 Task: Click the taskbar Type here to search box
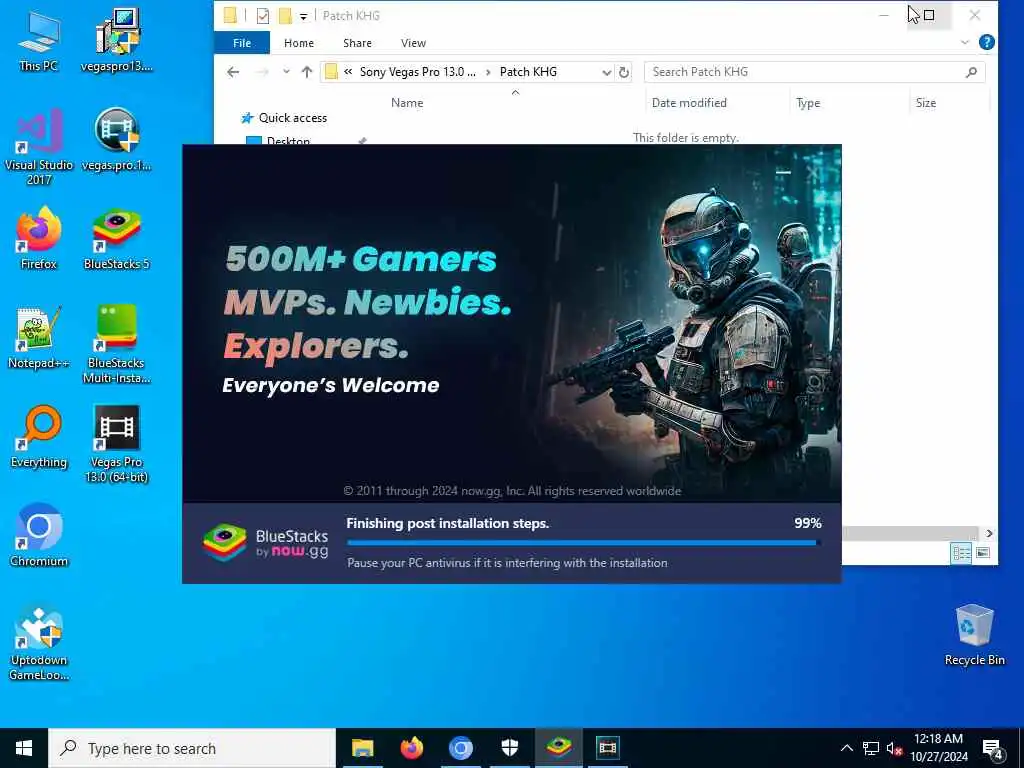(x=192, y=748)
